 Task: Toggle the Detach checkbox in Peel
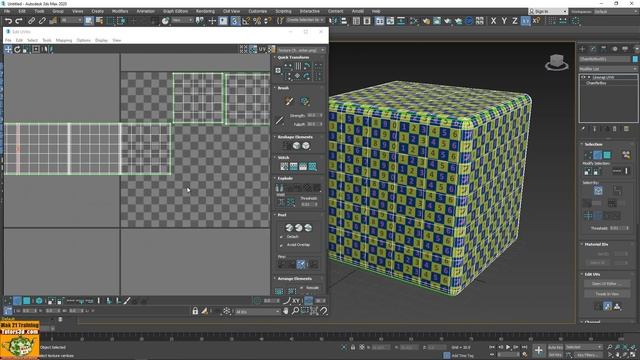click(x=281, y=237)
